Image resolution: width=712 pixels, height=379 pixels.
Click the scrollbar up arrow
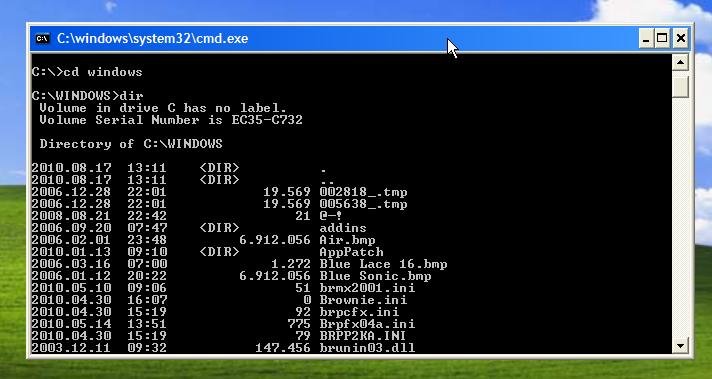680,62
